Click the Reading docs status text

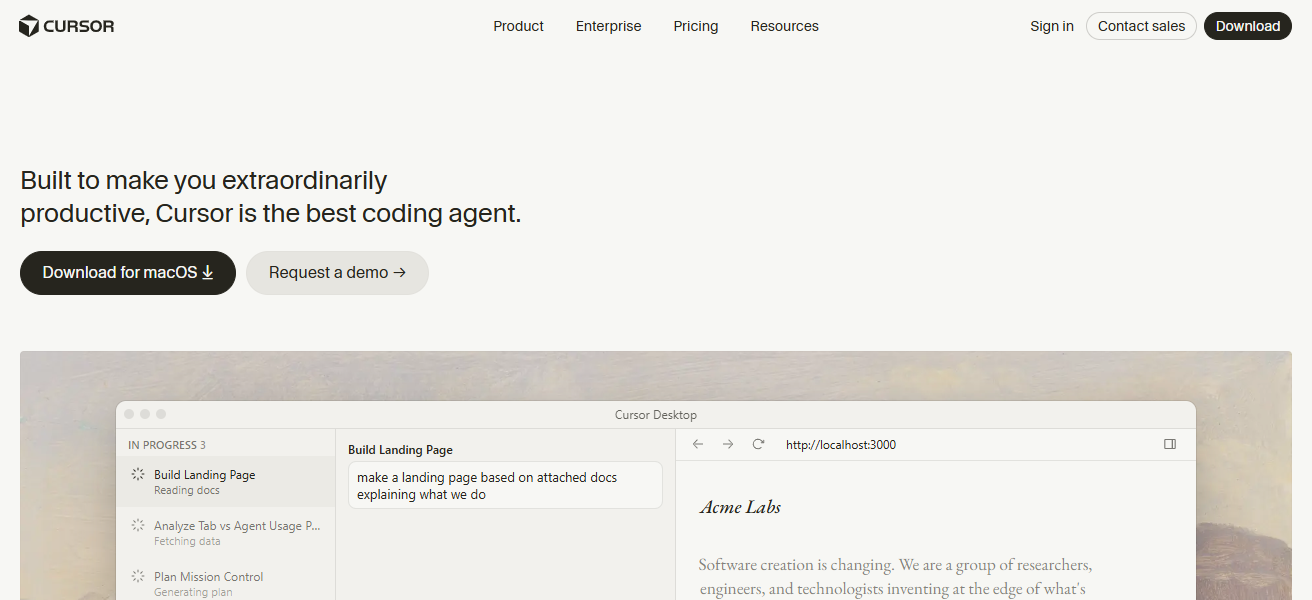187,491
